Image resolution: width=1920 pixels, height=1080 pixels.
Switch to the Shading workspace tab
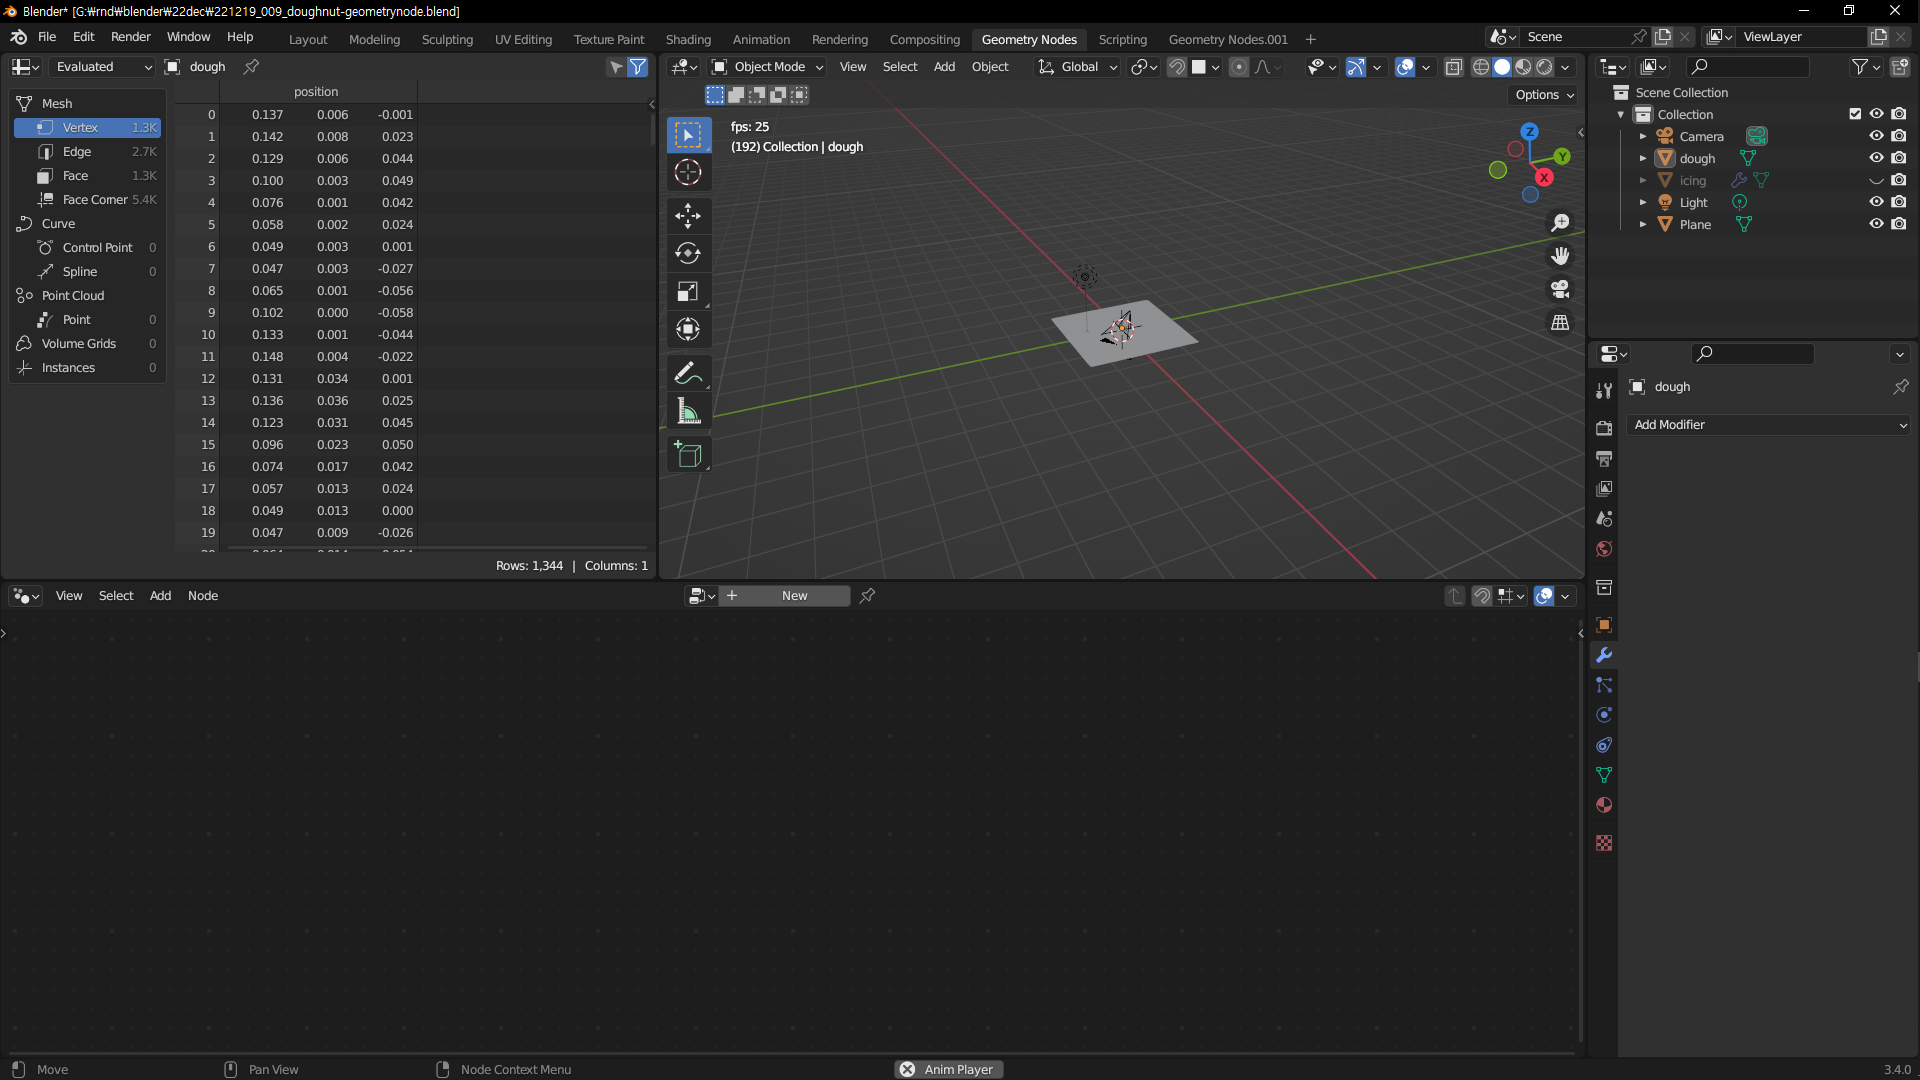[688, 39]
